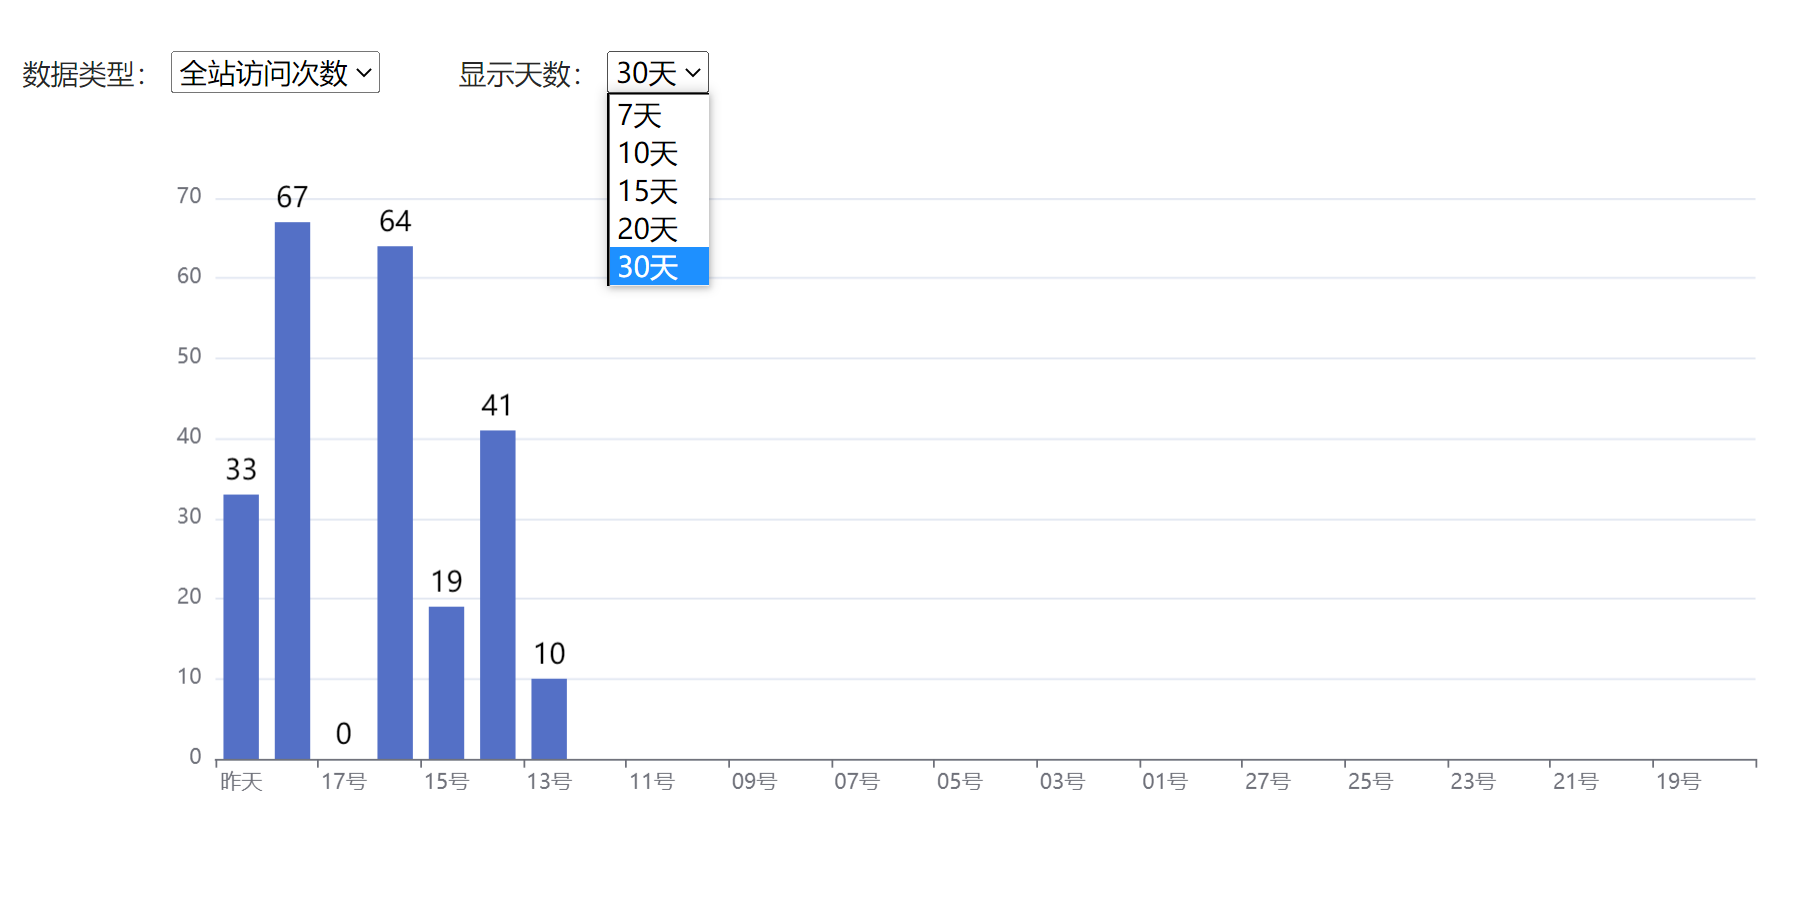Pick the highlighted 30天 option
Screen dimensions: 1817x897
659,267
